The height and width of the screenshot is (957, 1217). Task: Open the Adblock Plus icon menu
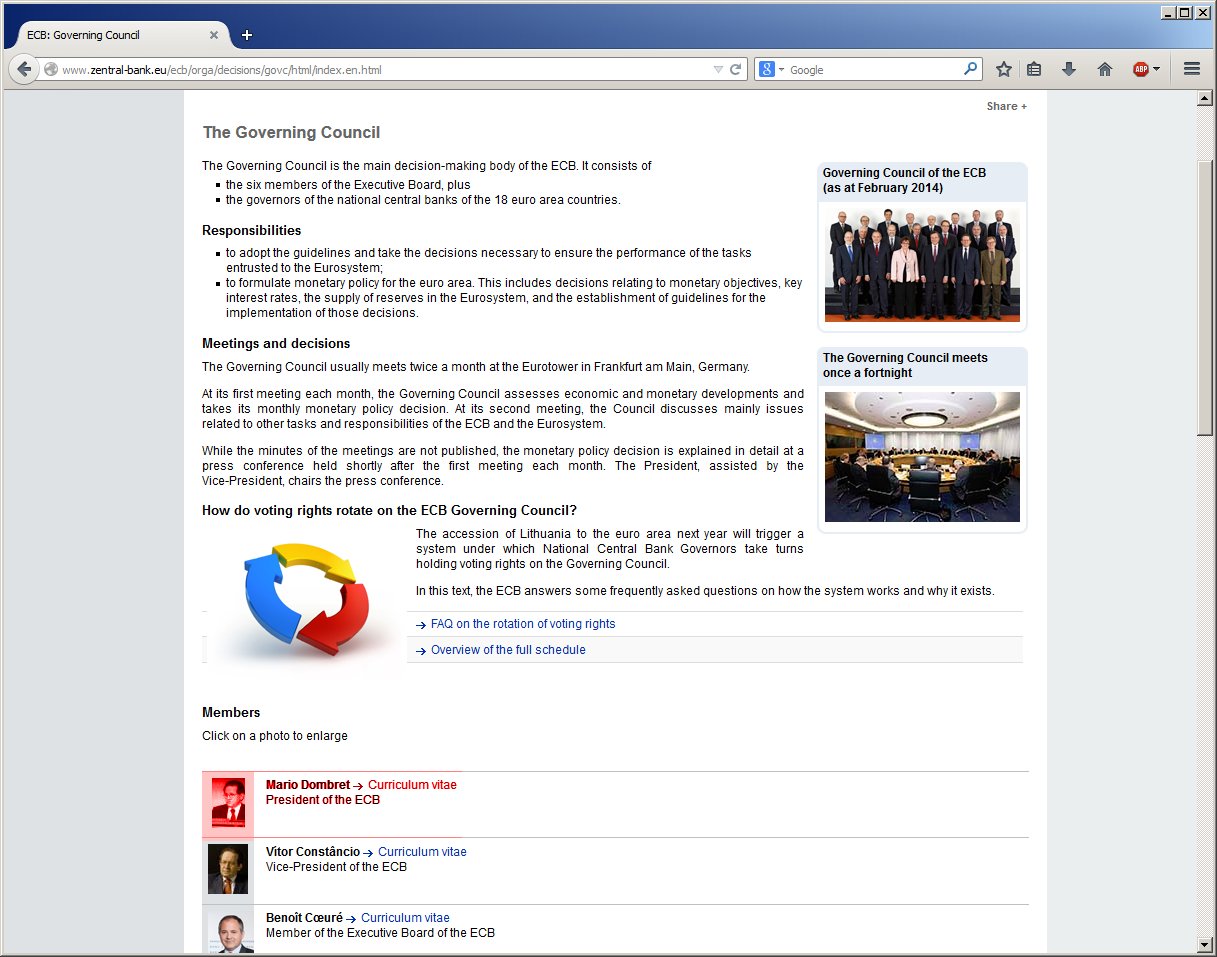click(x=1140, y=69)
